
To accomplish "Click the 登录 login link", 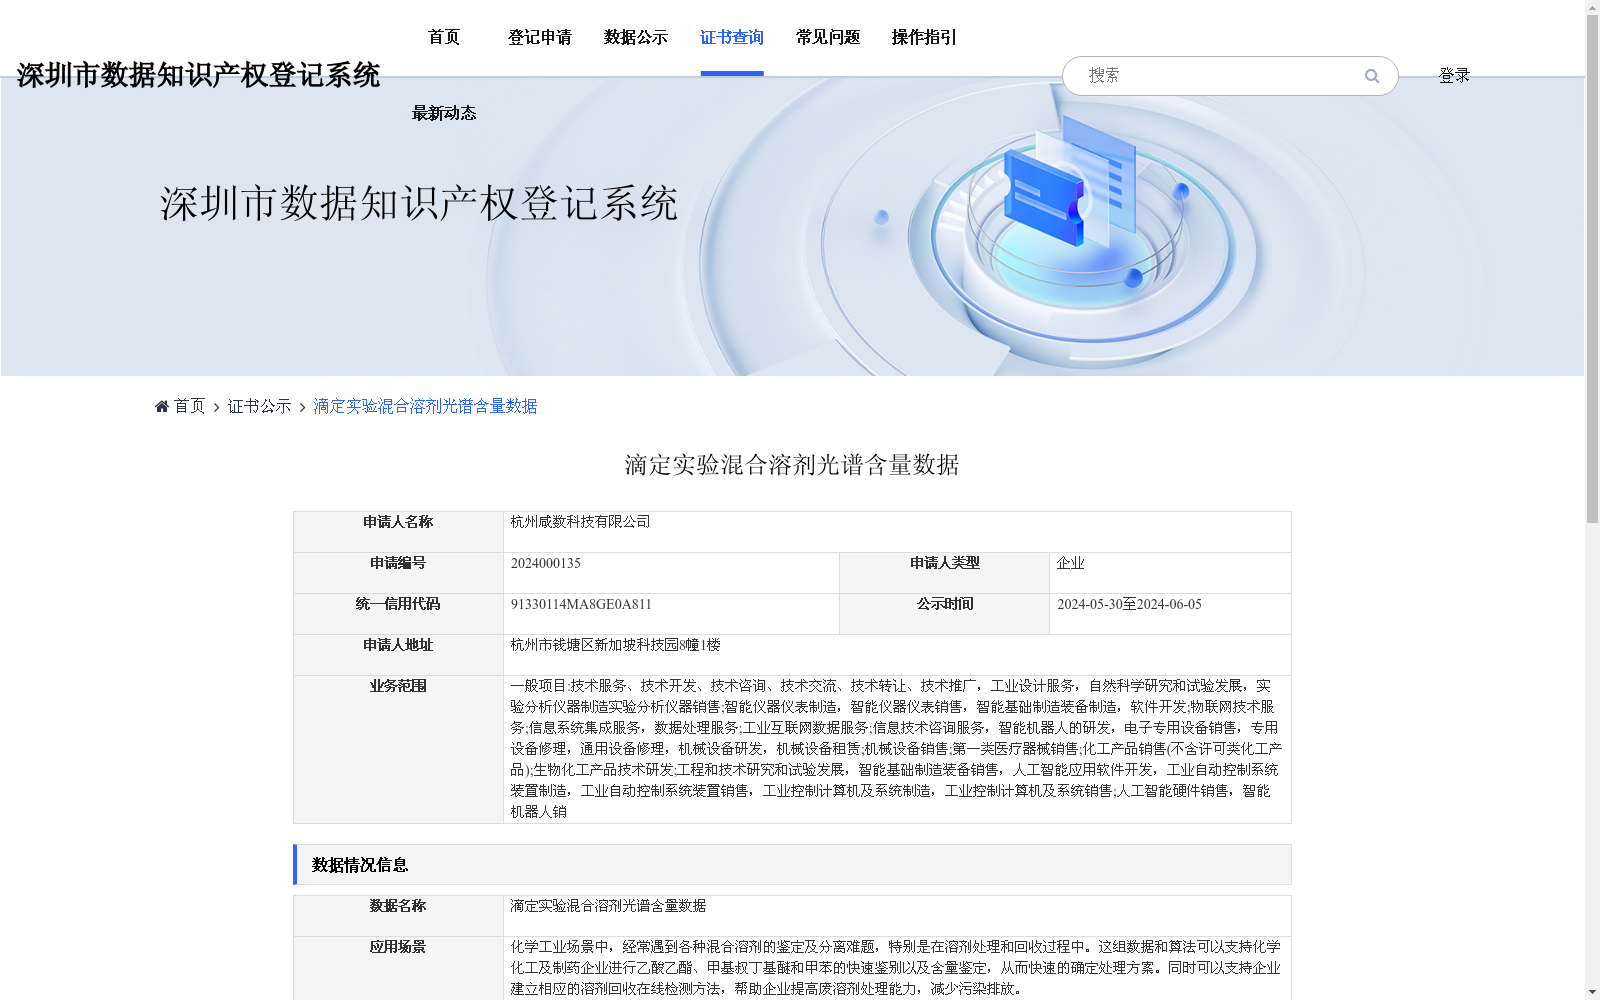I will pos(1454,76).
